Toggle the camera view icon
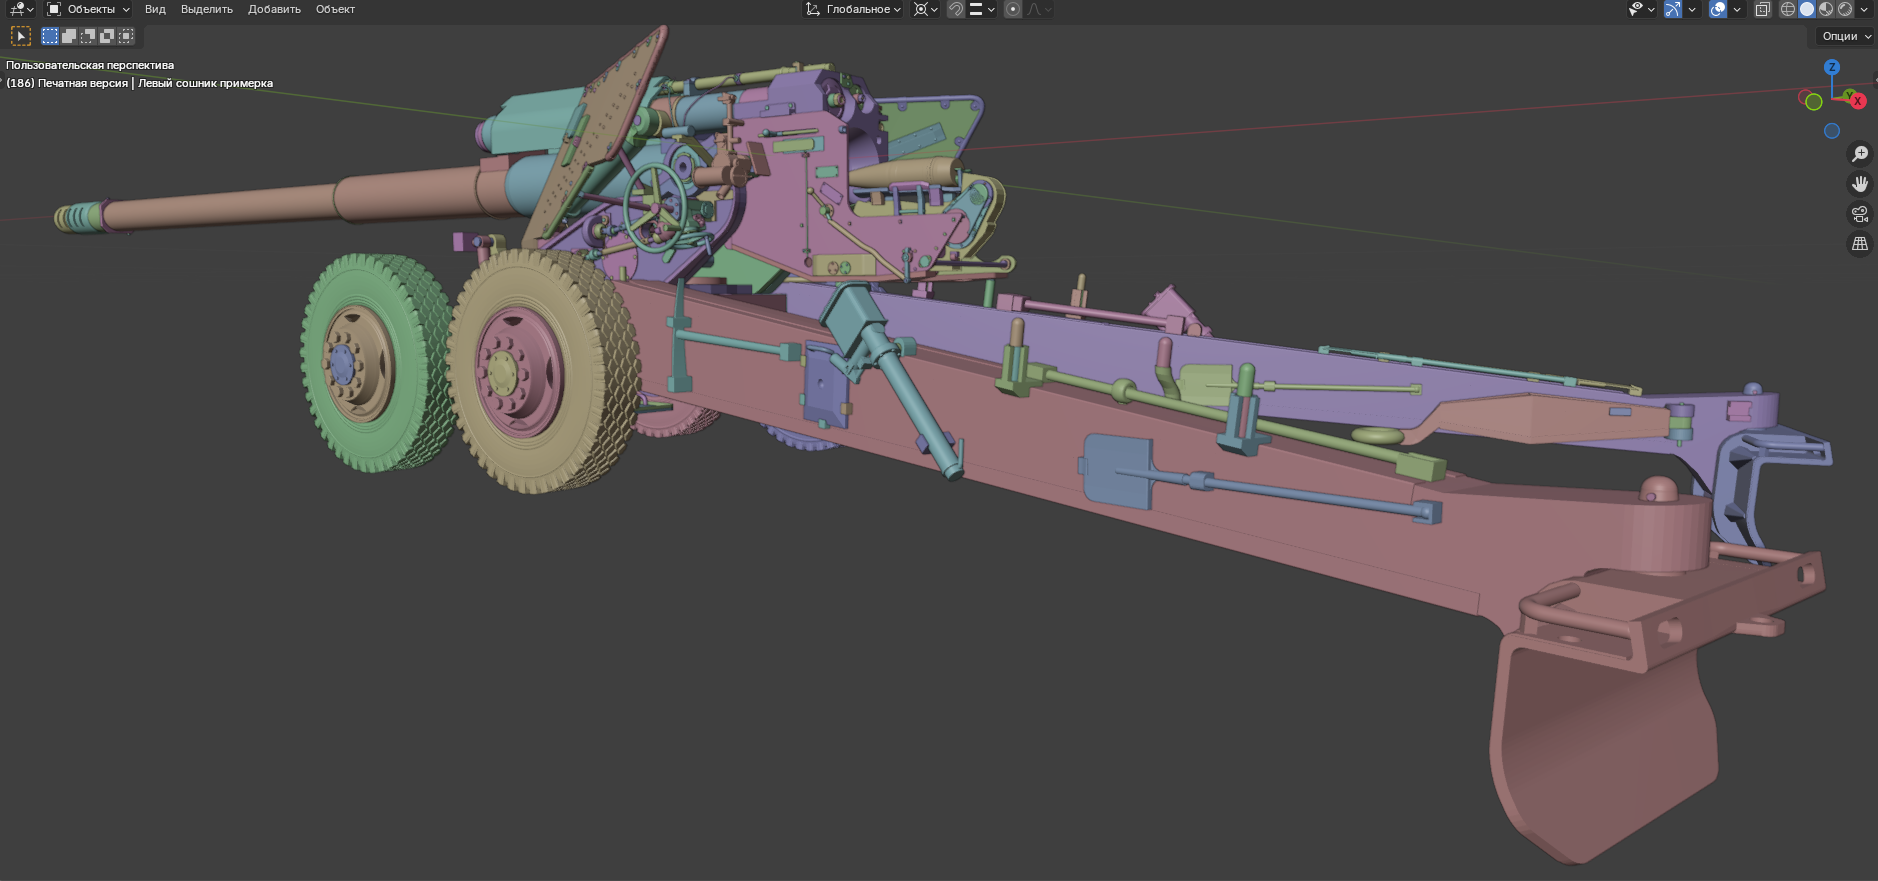The image size is (1878, 881). (x=1860, y=214)
